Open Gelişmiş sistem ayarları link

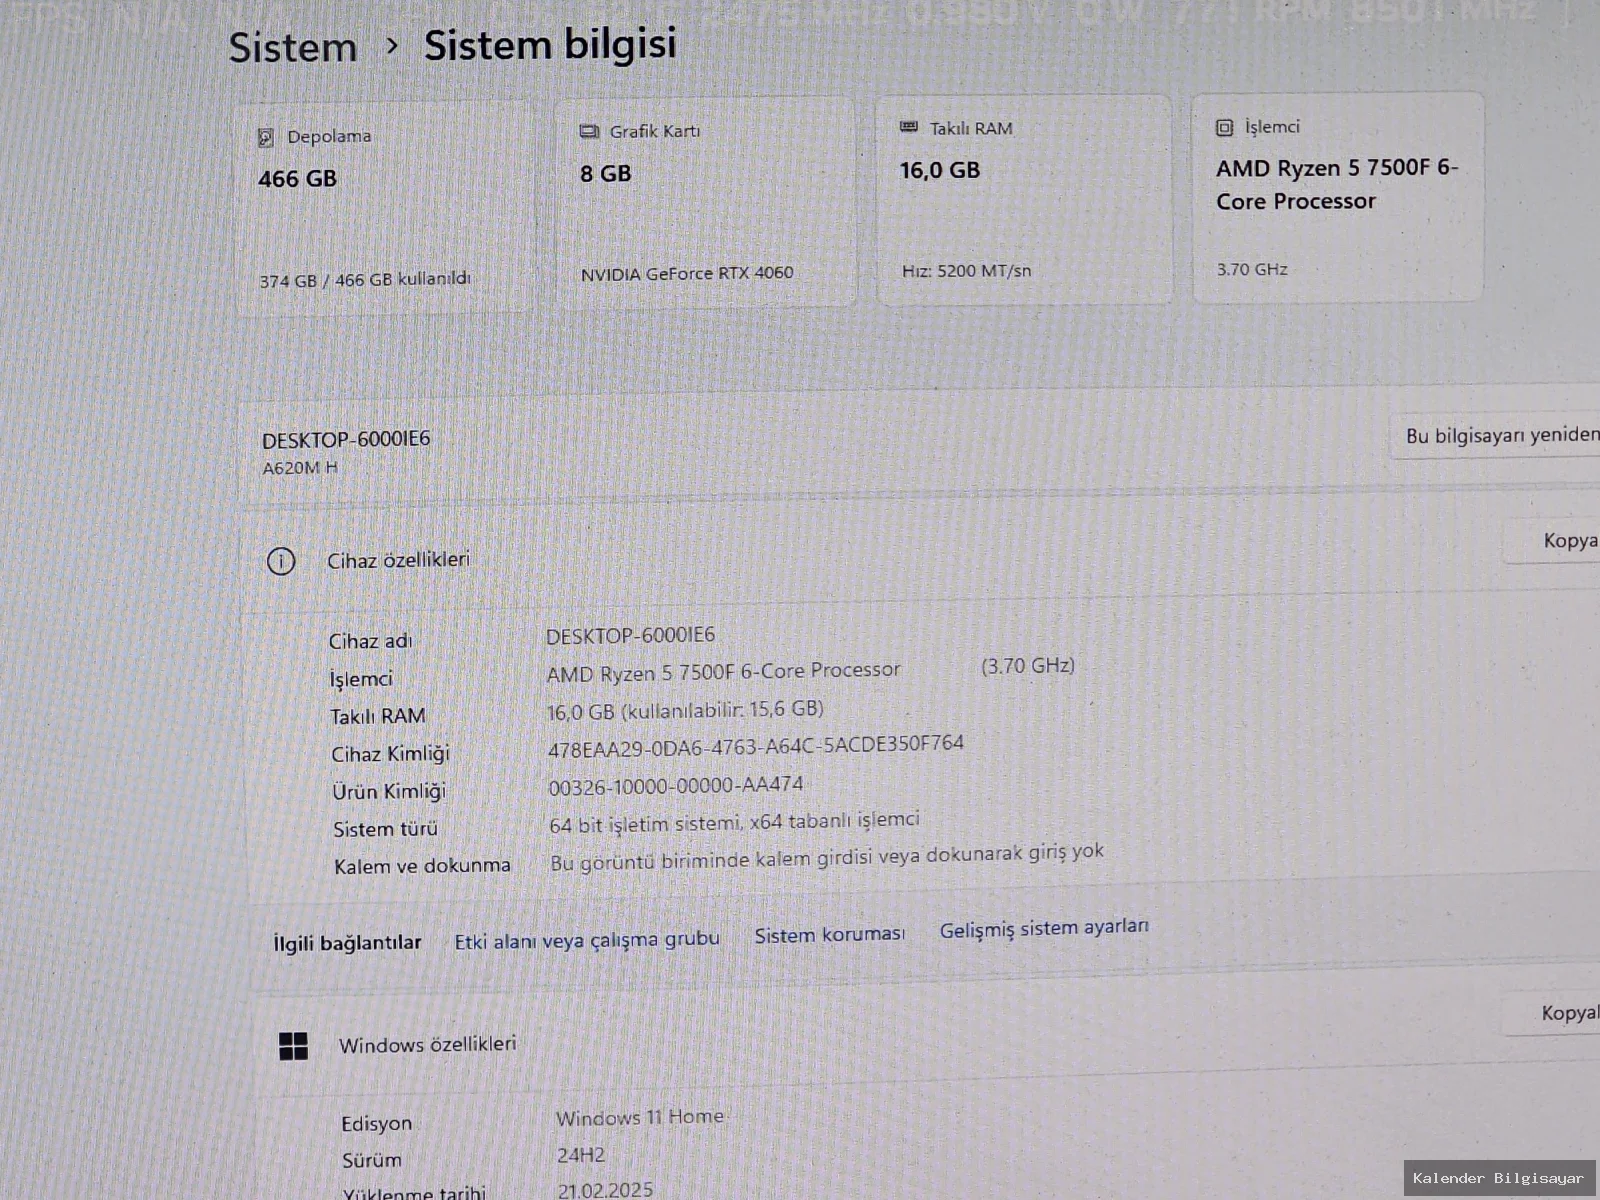(1044, 929)
